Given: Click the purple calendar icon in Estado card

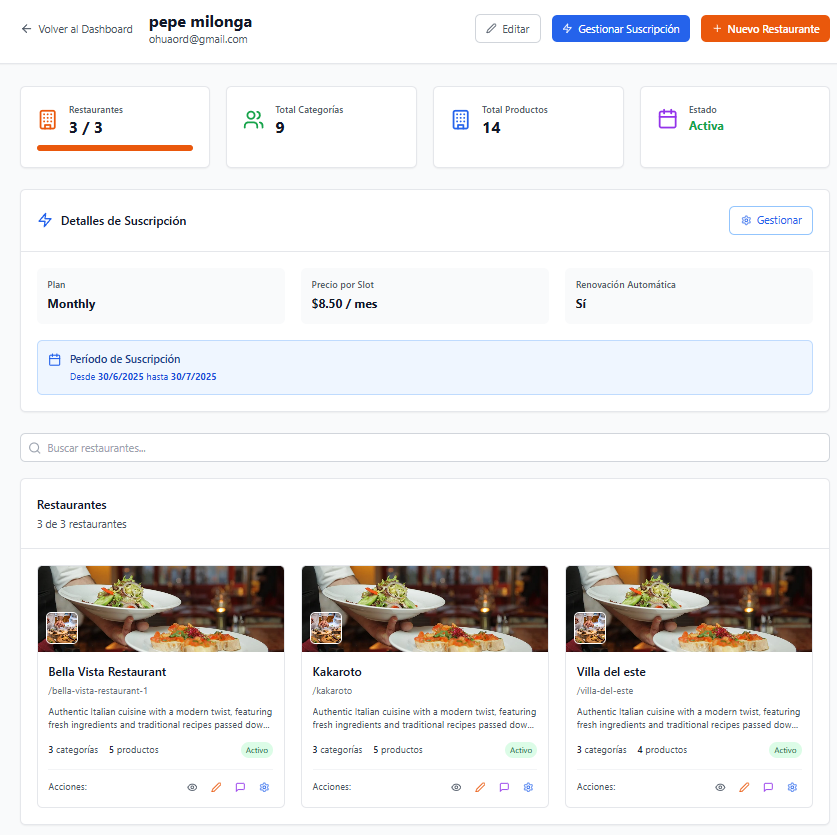Looking at the screenshot, I should (x=667, y=119).
